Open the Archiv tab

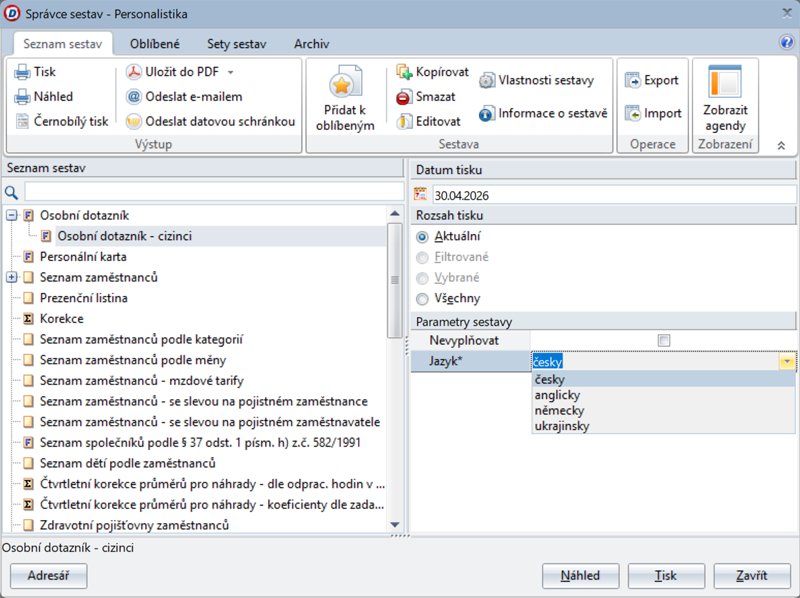coord(311,44)
